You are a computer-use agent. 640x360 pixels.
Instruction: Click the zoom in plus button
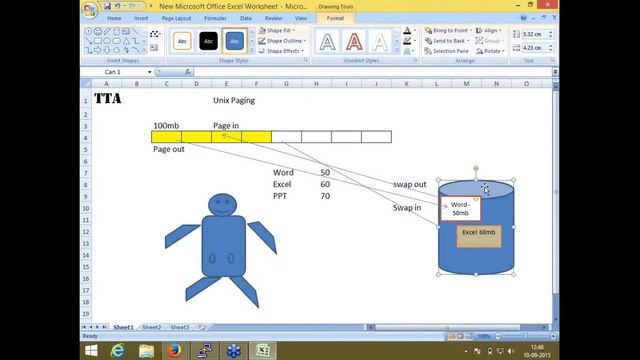(x=553, y=336)
